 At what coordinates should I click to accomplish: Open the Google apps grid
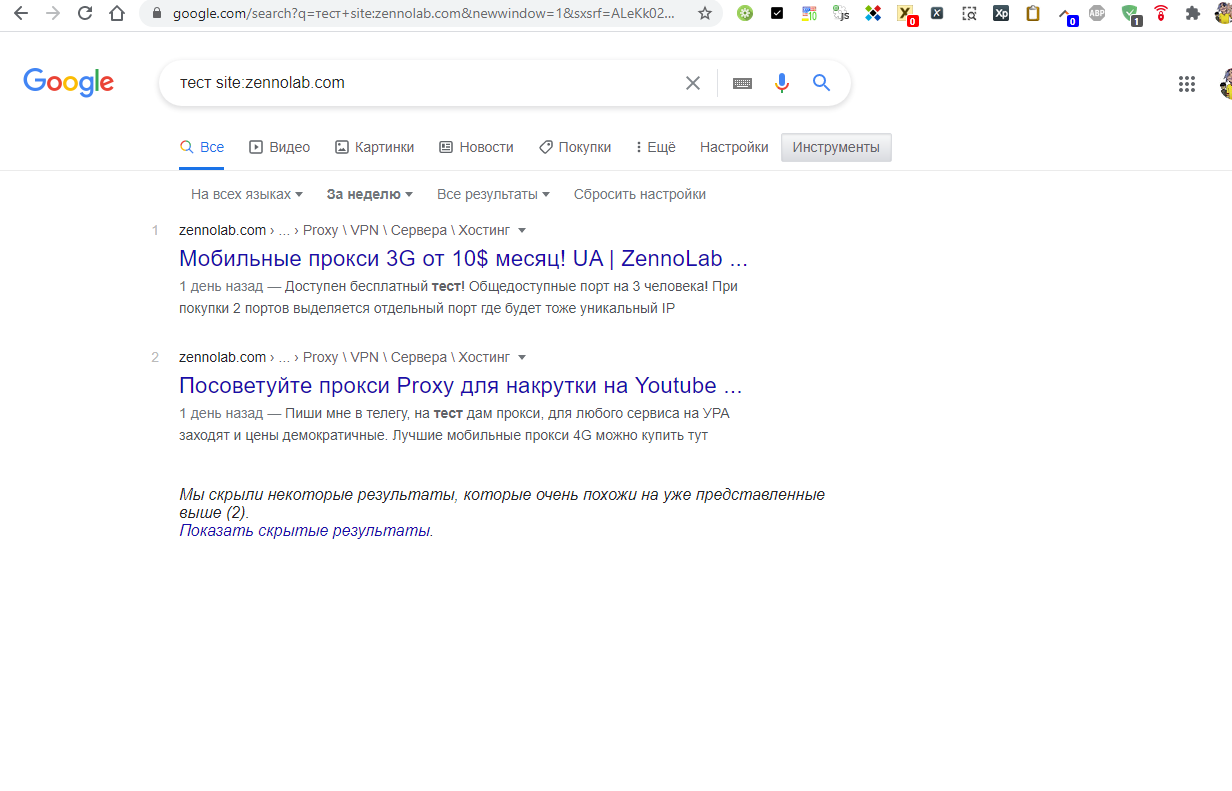coord(1187,84)
